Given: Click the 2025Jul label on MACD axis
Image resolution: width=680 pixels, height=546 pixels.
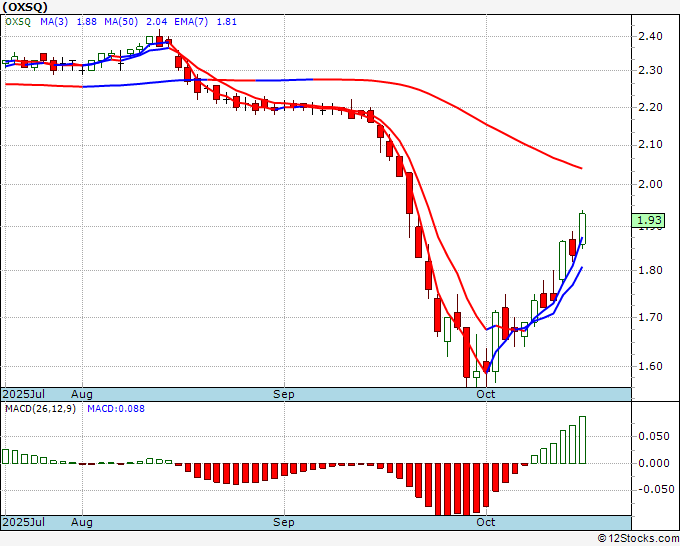Looking at the screenshot, I should 24,522.
